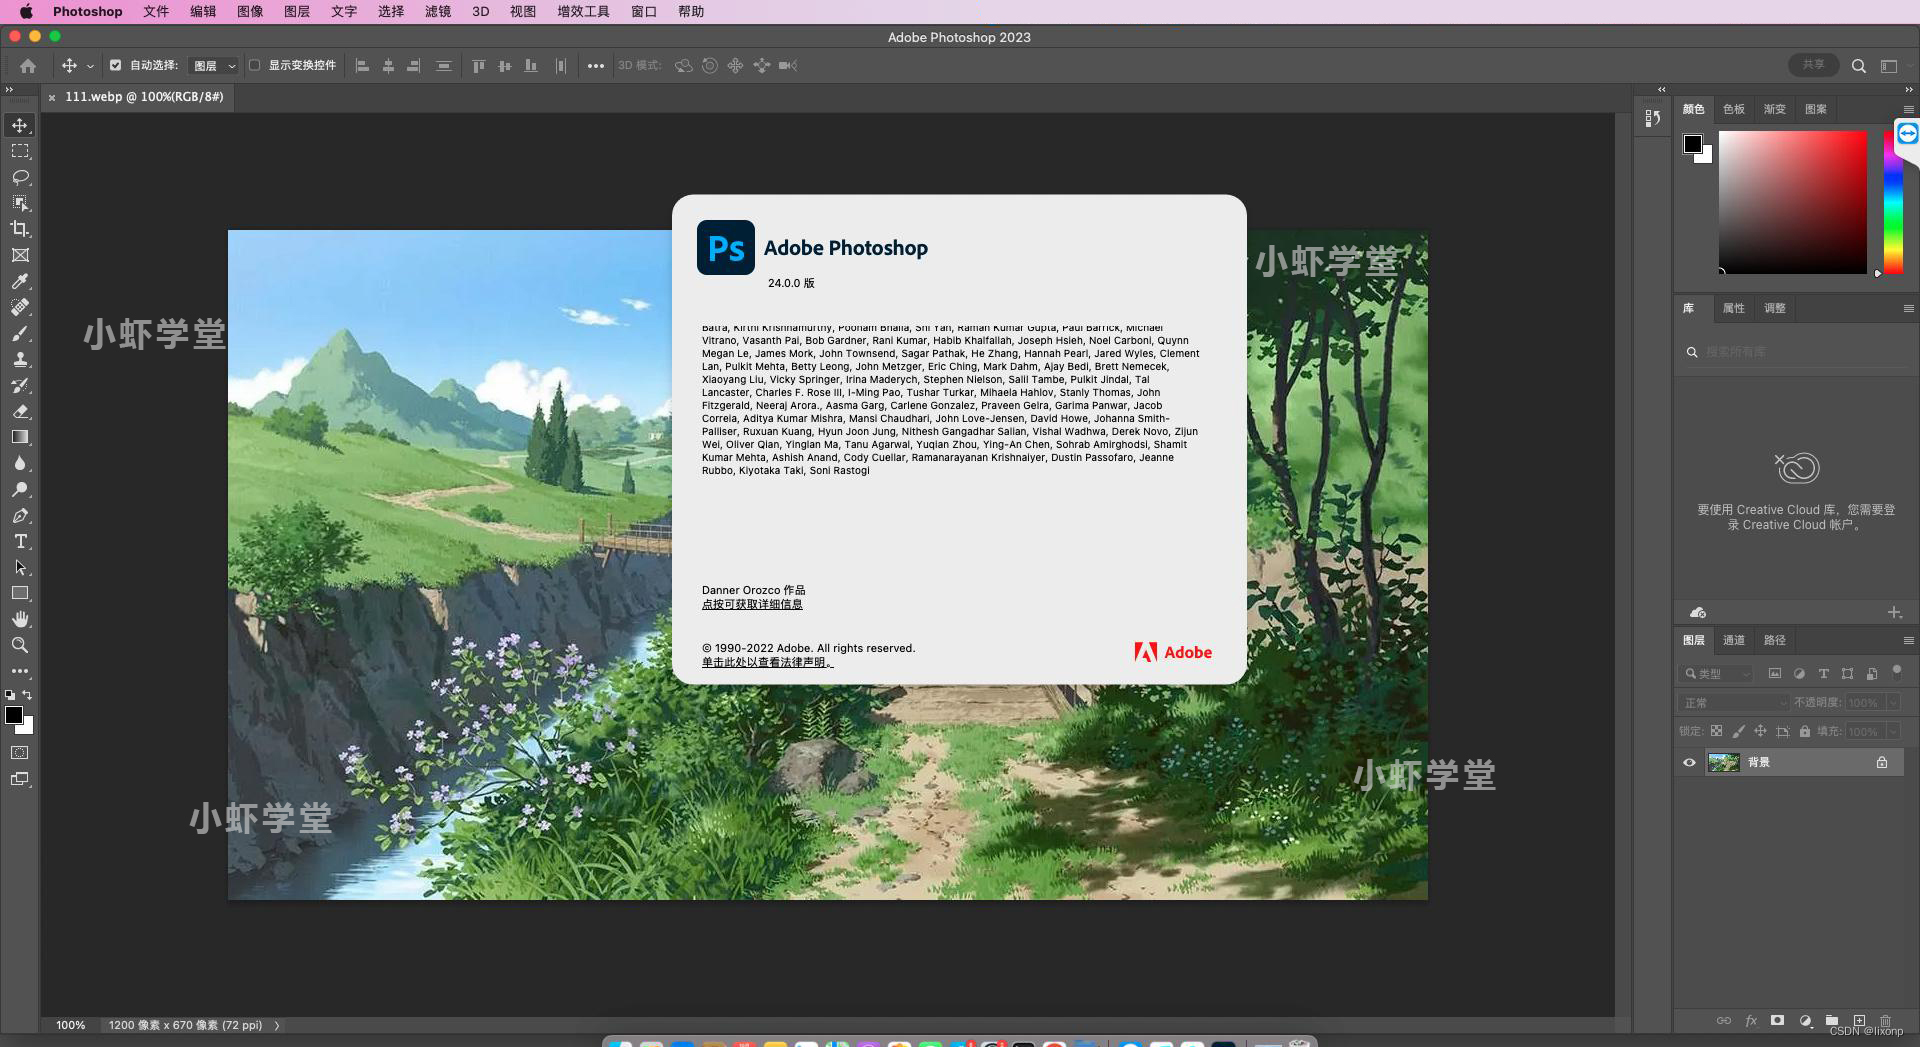Enable Show Transform Controls (显示变换控件) checkbox
This screenshot has height=1047, width=1920.
pyautogui.click(x=254, y=65)
